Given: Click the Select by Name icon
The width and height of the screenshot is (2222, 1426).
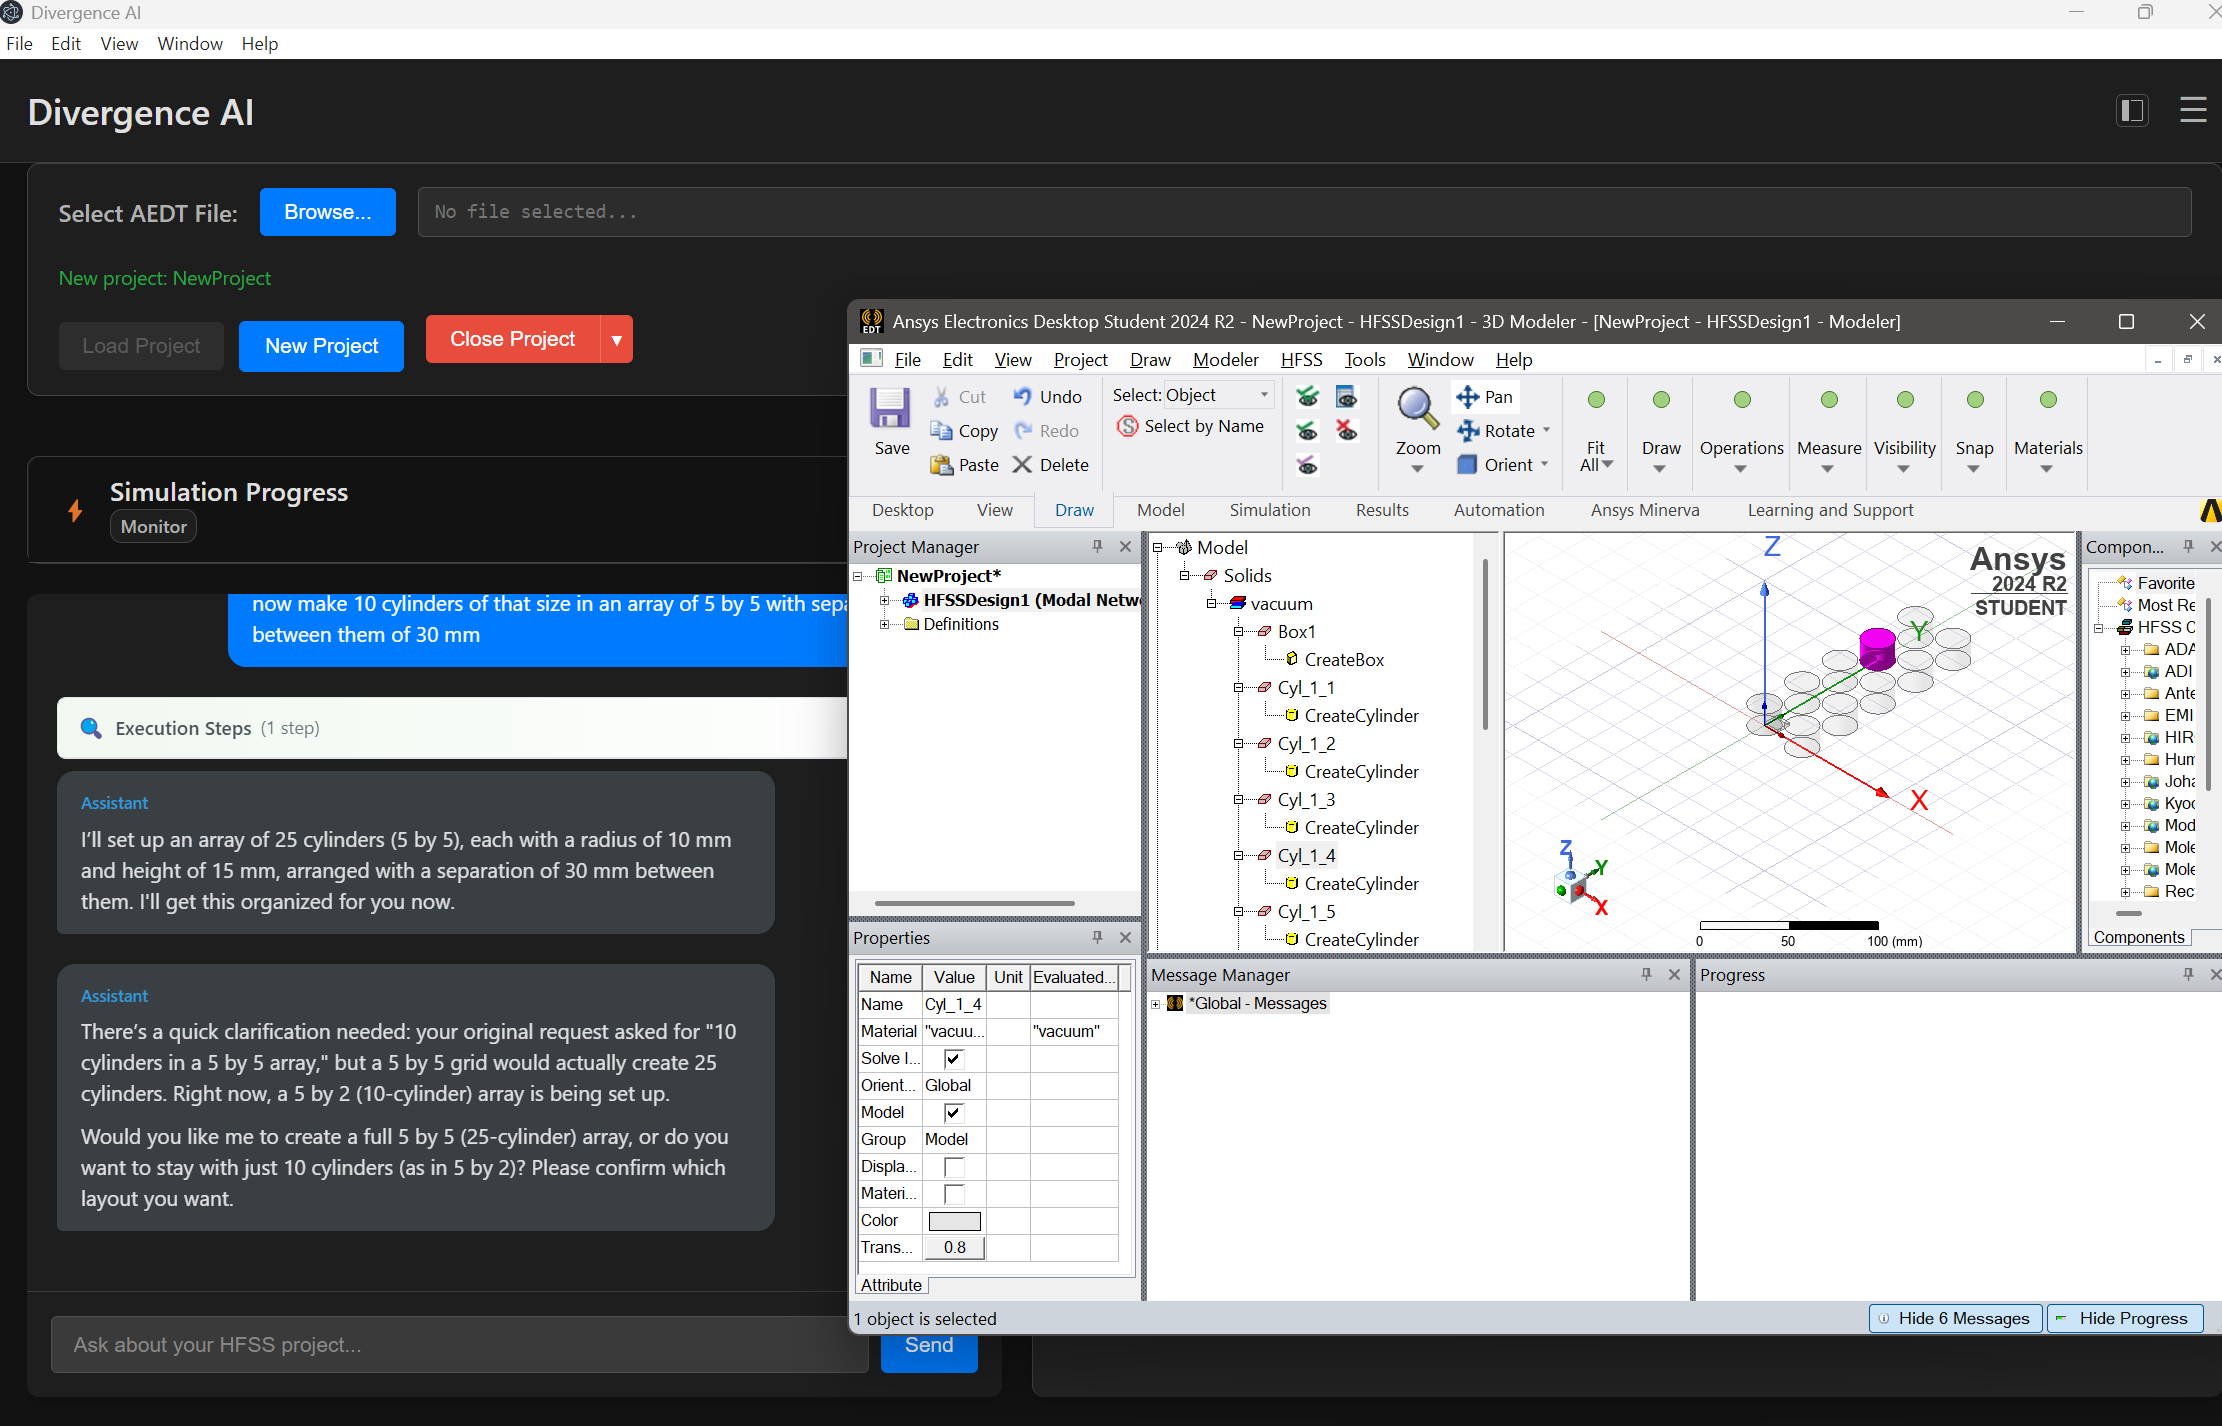Looking at the screenshot, I should click(1128, 426).
